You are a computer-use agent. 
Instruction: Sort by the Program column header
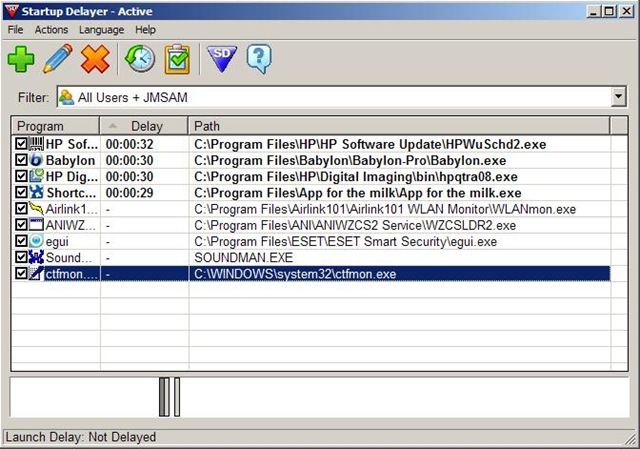point(56,126)
